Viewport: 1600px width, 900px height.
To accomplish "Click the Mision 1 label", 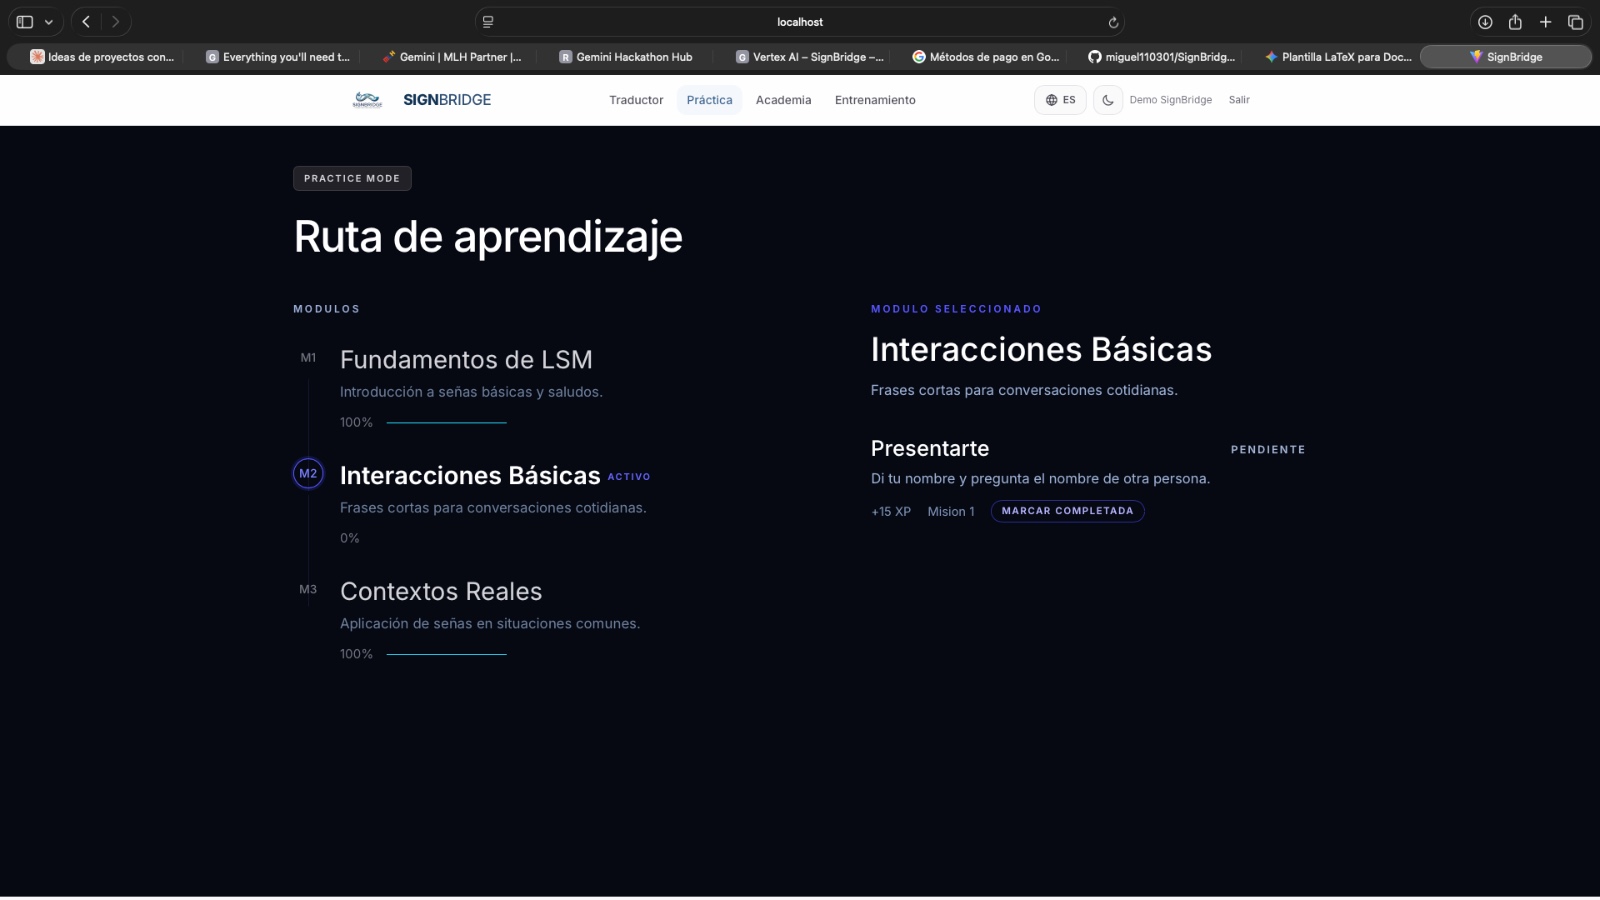I will (x=951, y=512).
